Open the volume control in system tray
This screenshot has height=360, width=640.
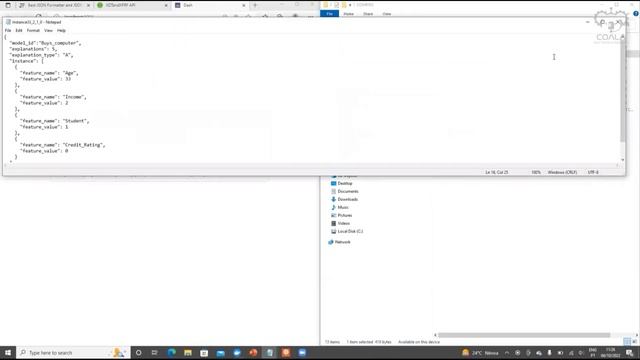582,353
